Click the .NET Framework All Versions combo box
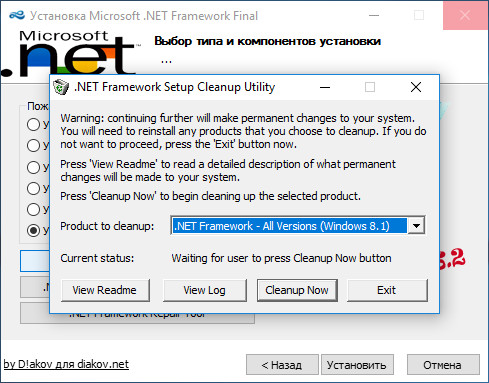 (x=298, y=226)
